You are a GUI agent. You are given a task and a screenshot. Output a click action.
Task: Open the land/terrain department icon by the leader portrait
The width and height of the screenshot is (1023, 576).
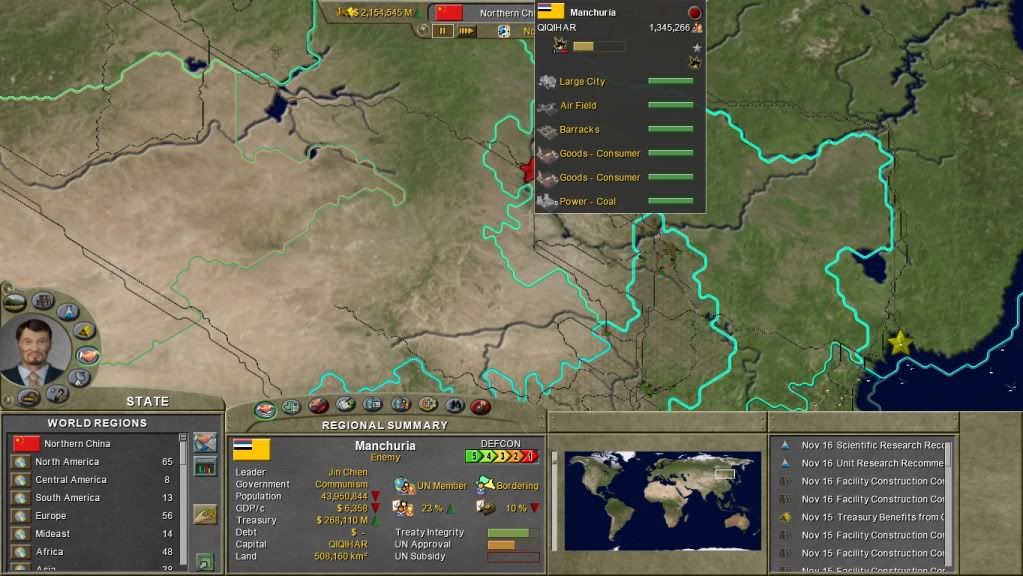(14, 302)
